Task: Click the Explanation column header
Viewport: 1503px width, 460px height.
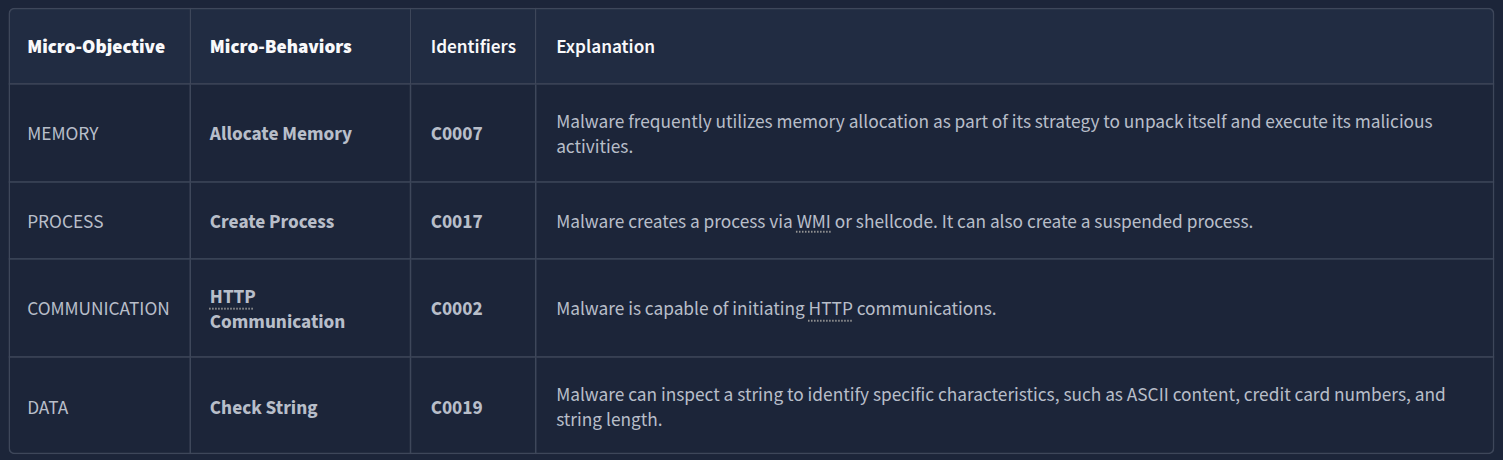Action: coord(605,47)
